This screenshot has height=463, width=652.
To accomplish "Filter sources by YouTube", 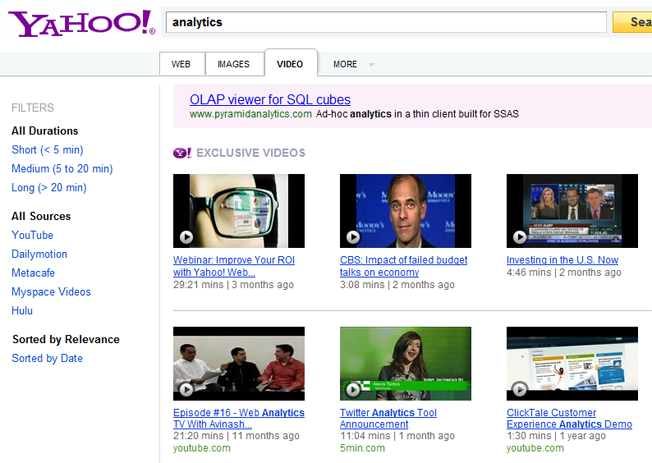I will 32,235.
